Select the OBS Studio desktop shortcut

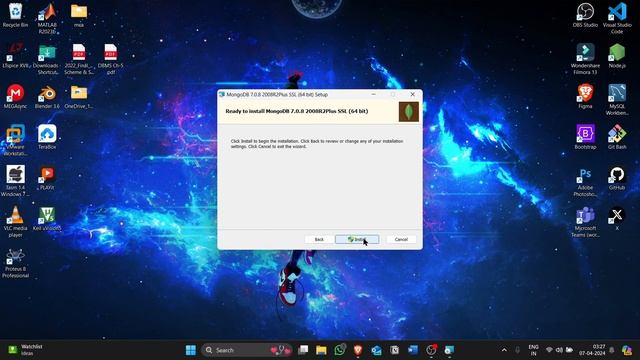(x=585, y=16)
